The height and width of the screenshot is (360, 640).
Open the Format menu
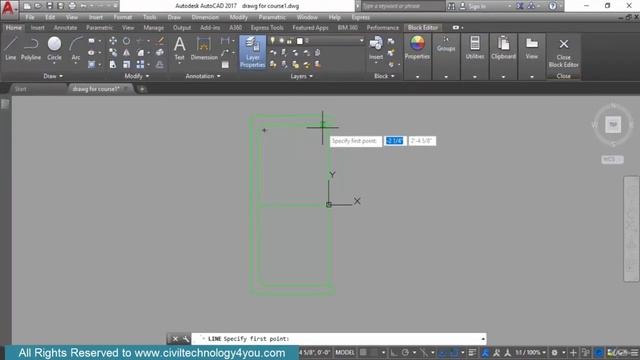pyautogui.click(x=122, y=17)
